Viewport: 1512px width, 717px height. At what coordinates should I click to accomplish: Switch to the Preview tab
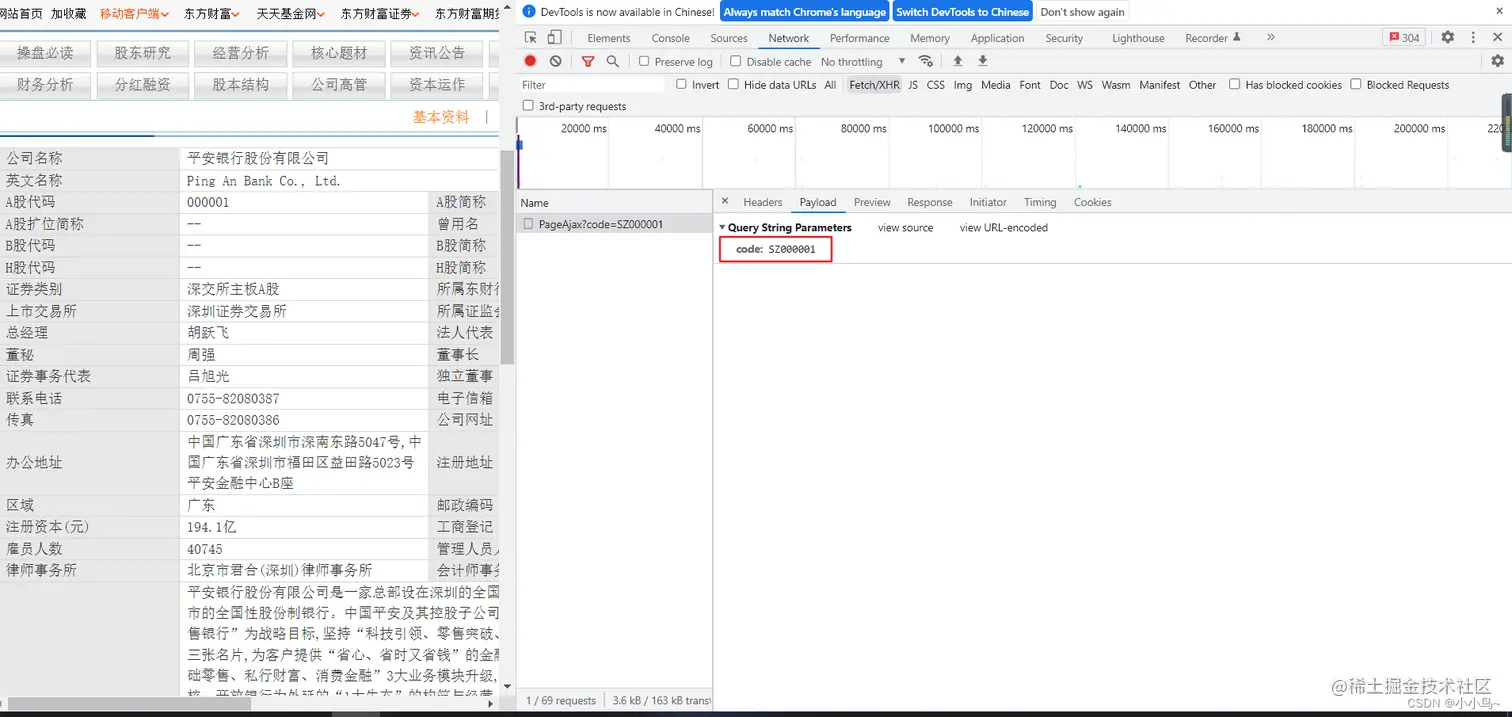tap(872, 202)
